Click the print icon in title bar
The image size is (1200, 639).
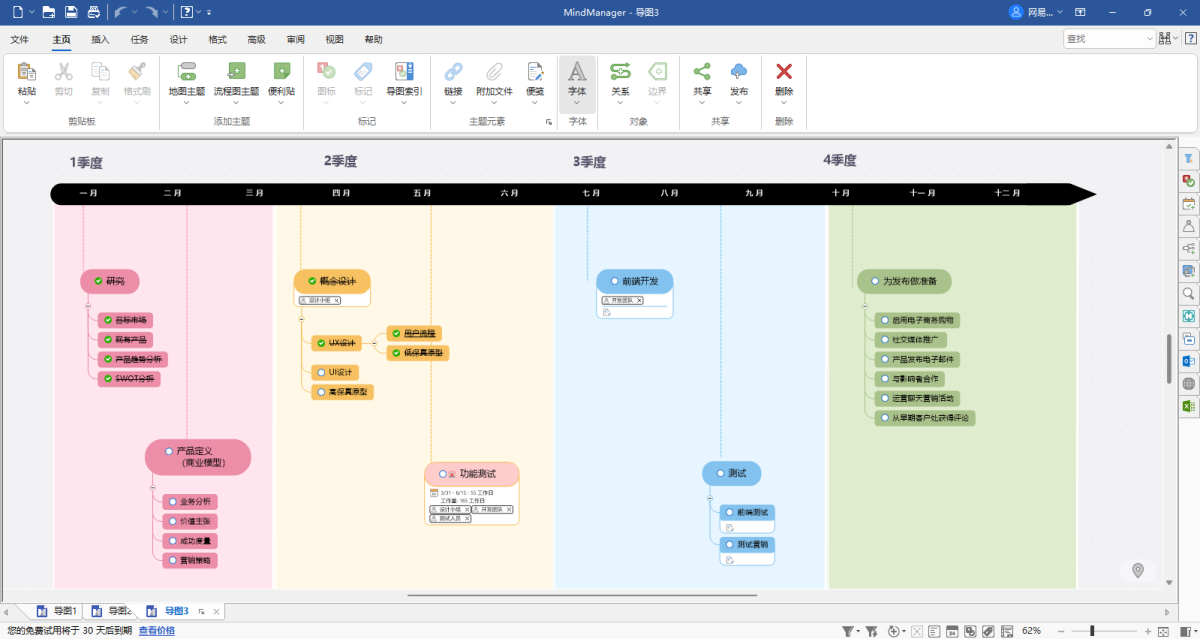pos(93,12)
